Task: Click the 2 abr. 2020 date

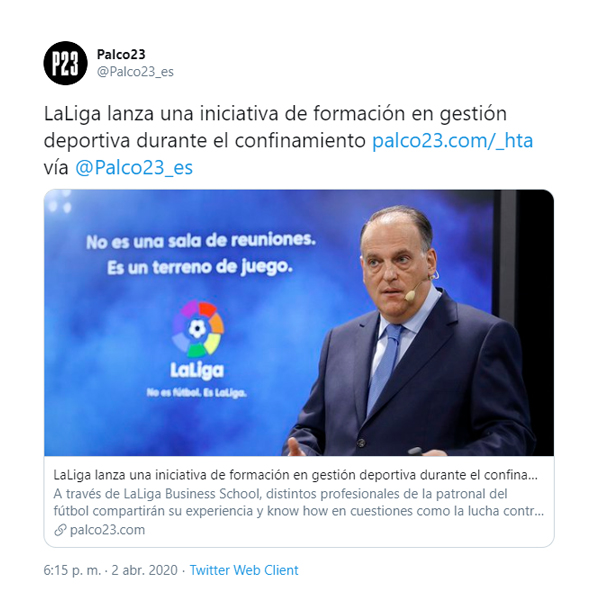Action: [144, 570]
